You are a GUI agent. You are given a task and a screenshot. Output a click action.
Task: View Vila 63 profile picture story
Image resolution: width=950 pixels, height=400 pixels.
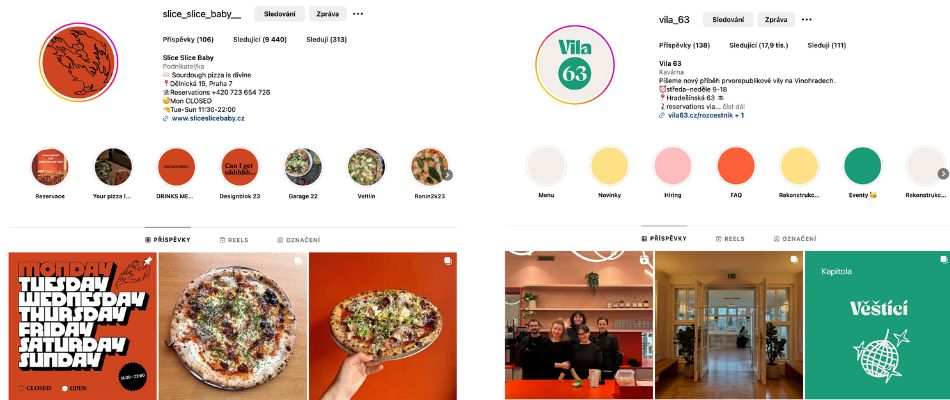574,64
